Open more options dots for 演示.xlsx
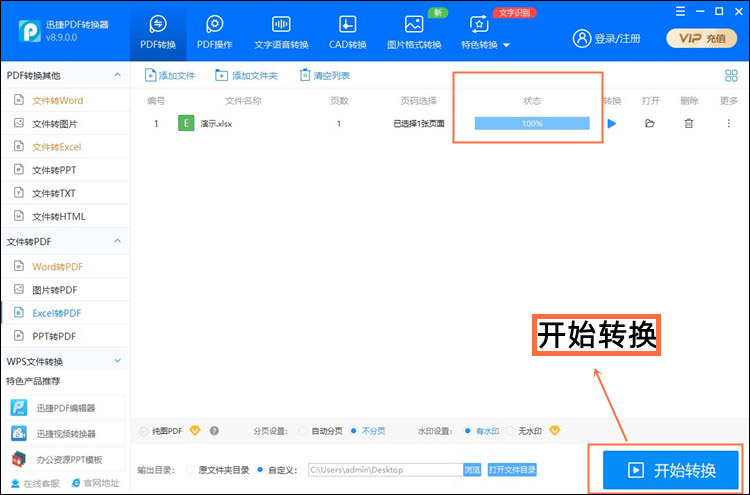Screen dimensions: 750x495 [728, 123]
